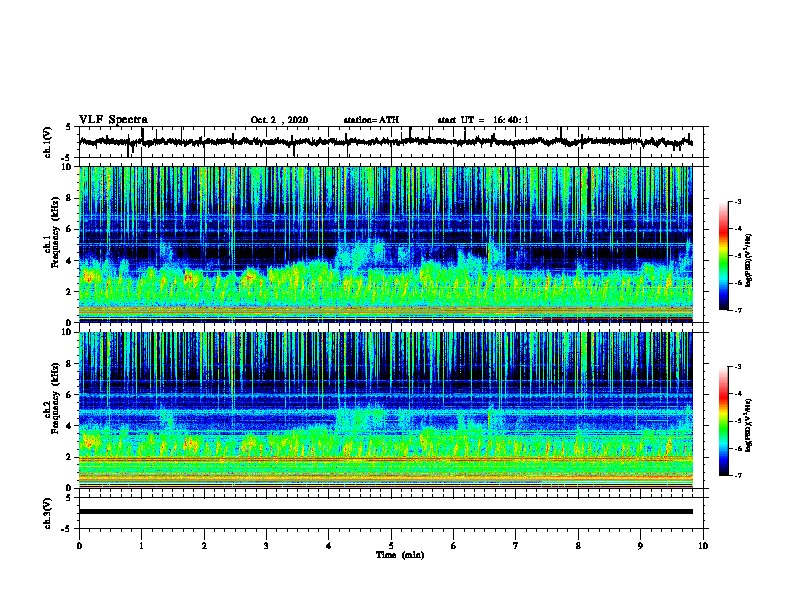Image resolution: width=792 pixels, height=612 pixels.
Task: Click the "-7" value on ch.2 colorbar
Action: [x=737, y=475]
